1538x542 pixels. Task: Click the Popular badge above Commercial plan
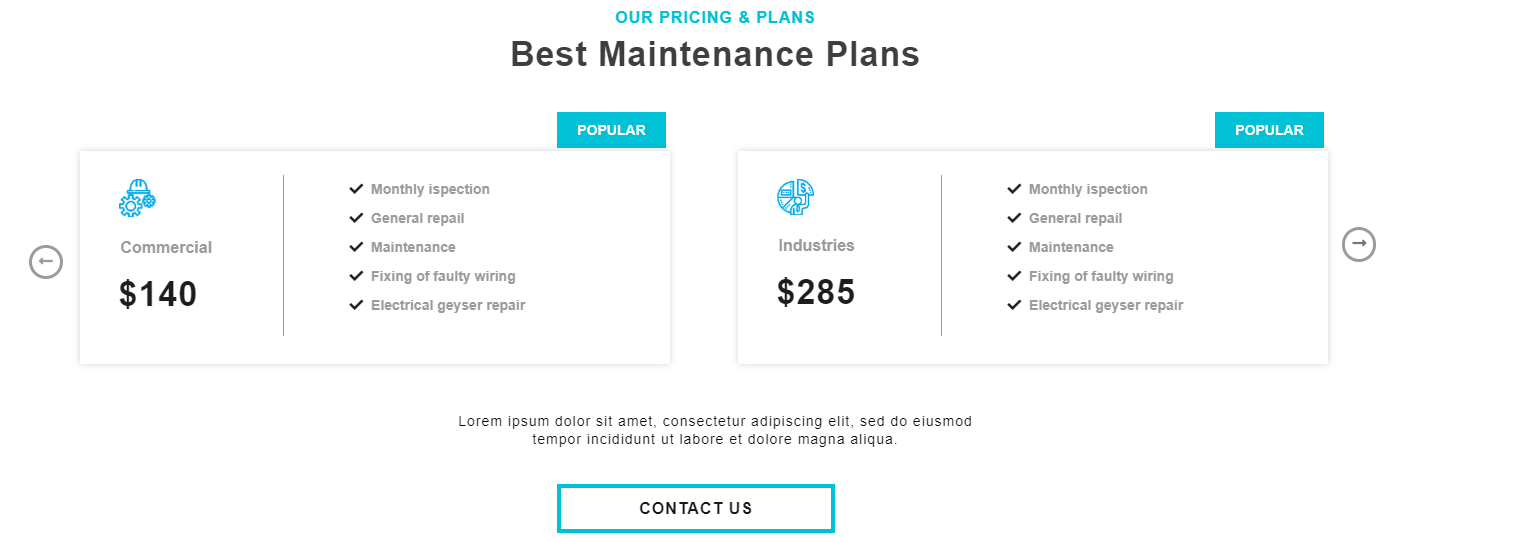(611, 130)
